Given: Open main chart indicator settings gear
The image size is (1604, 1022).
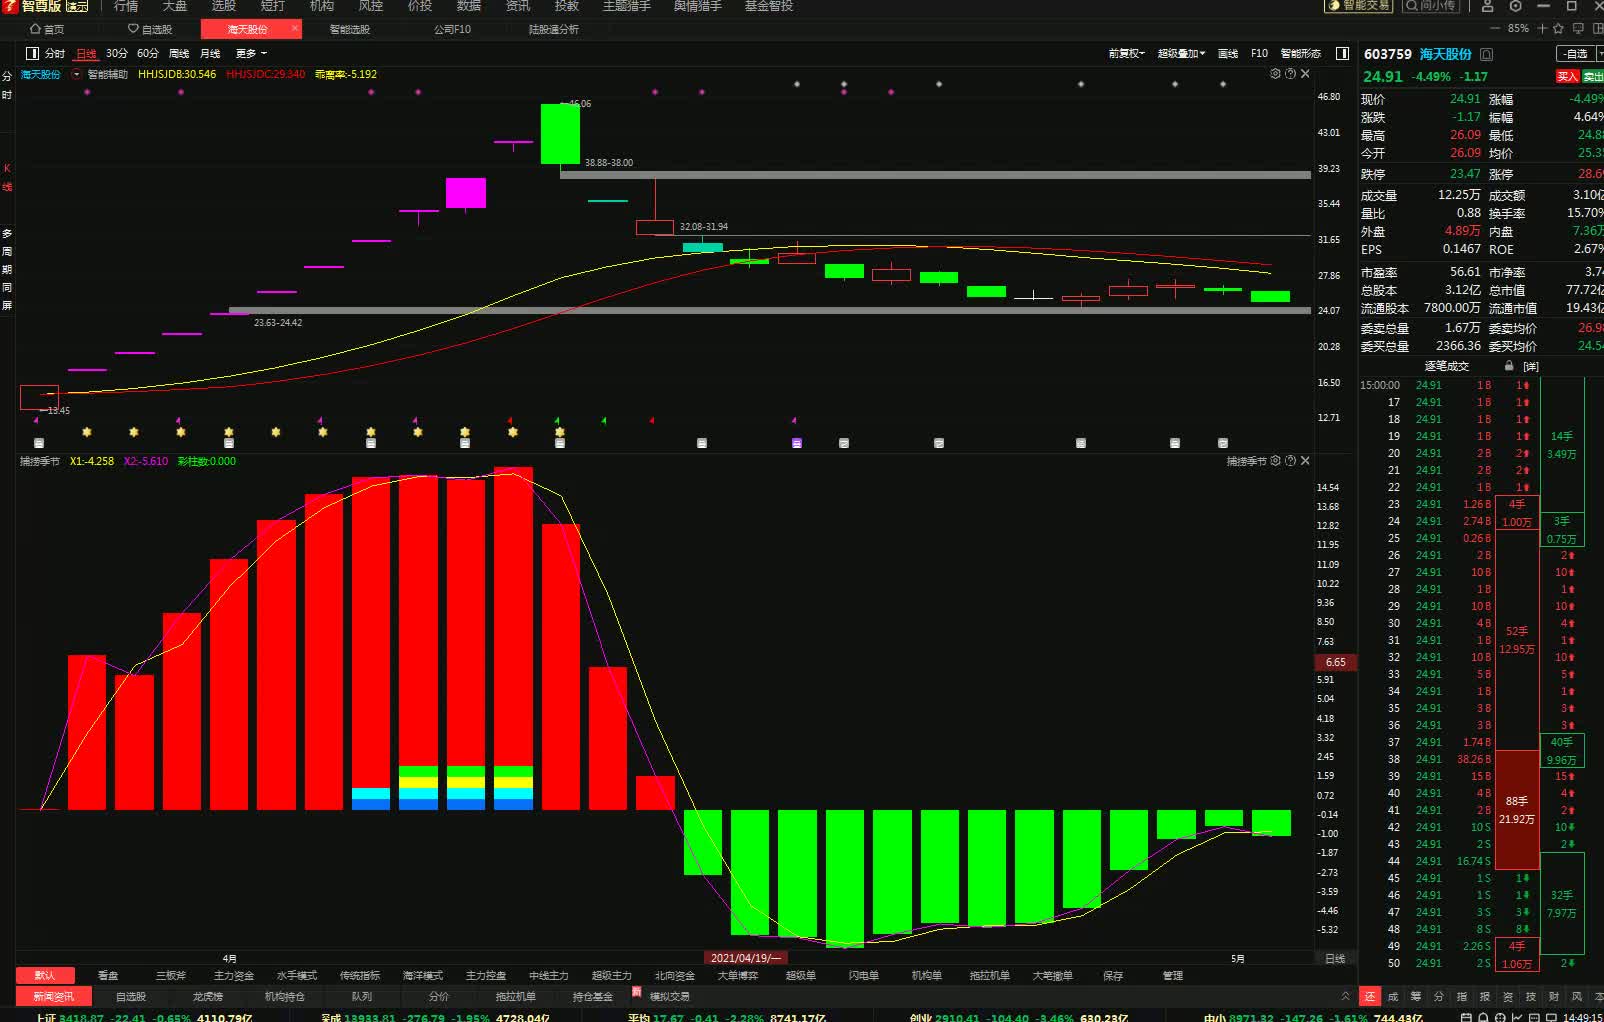Looking at the screenshot, I should (1275, 74).
